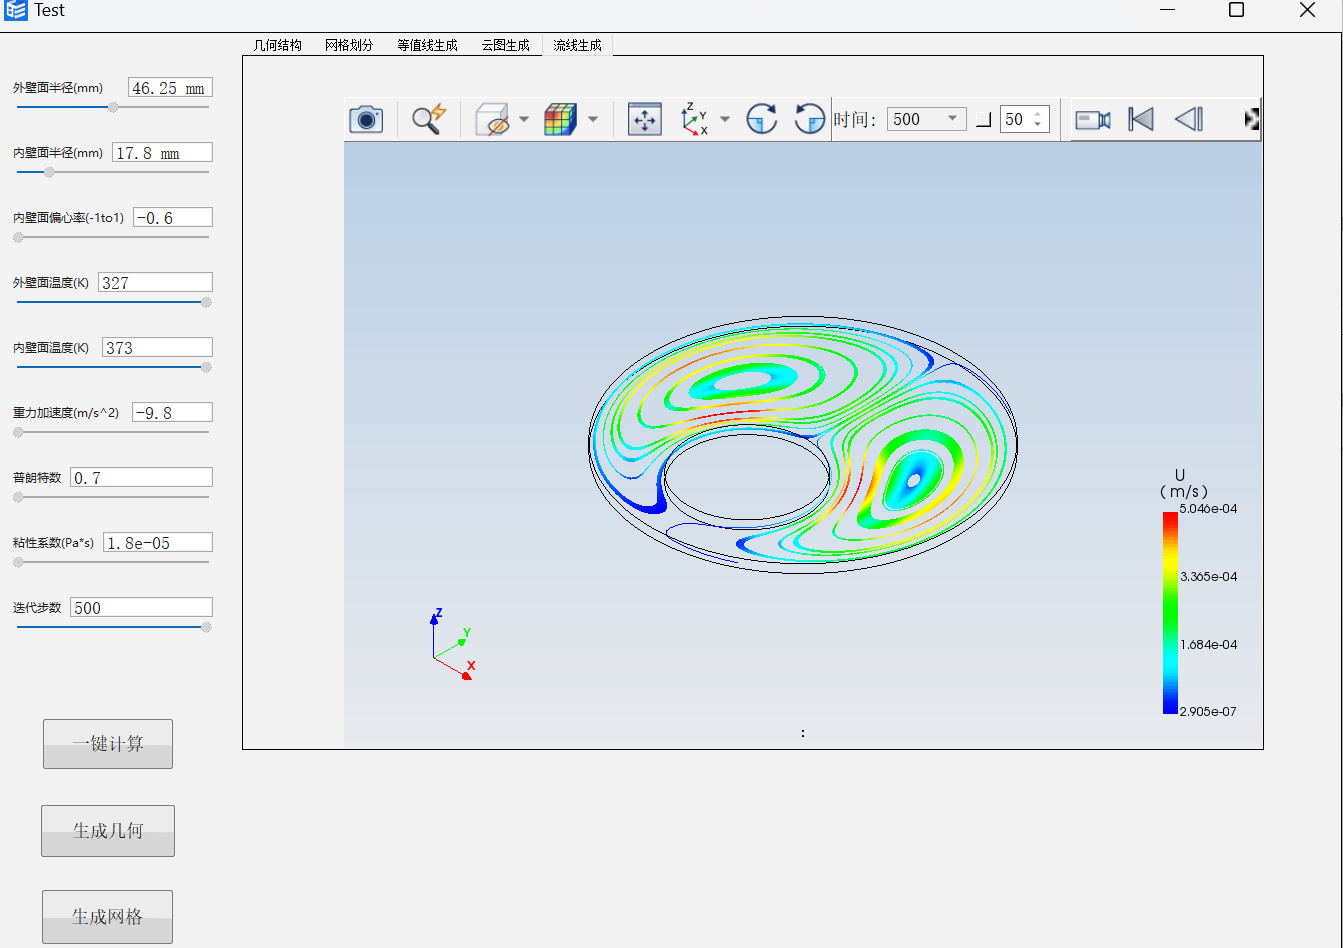The image size is (1343, 948).
Task: Click the 内壁面半径 slider handle
Action: 49,172
